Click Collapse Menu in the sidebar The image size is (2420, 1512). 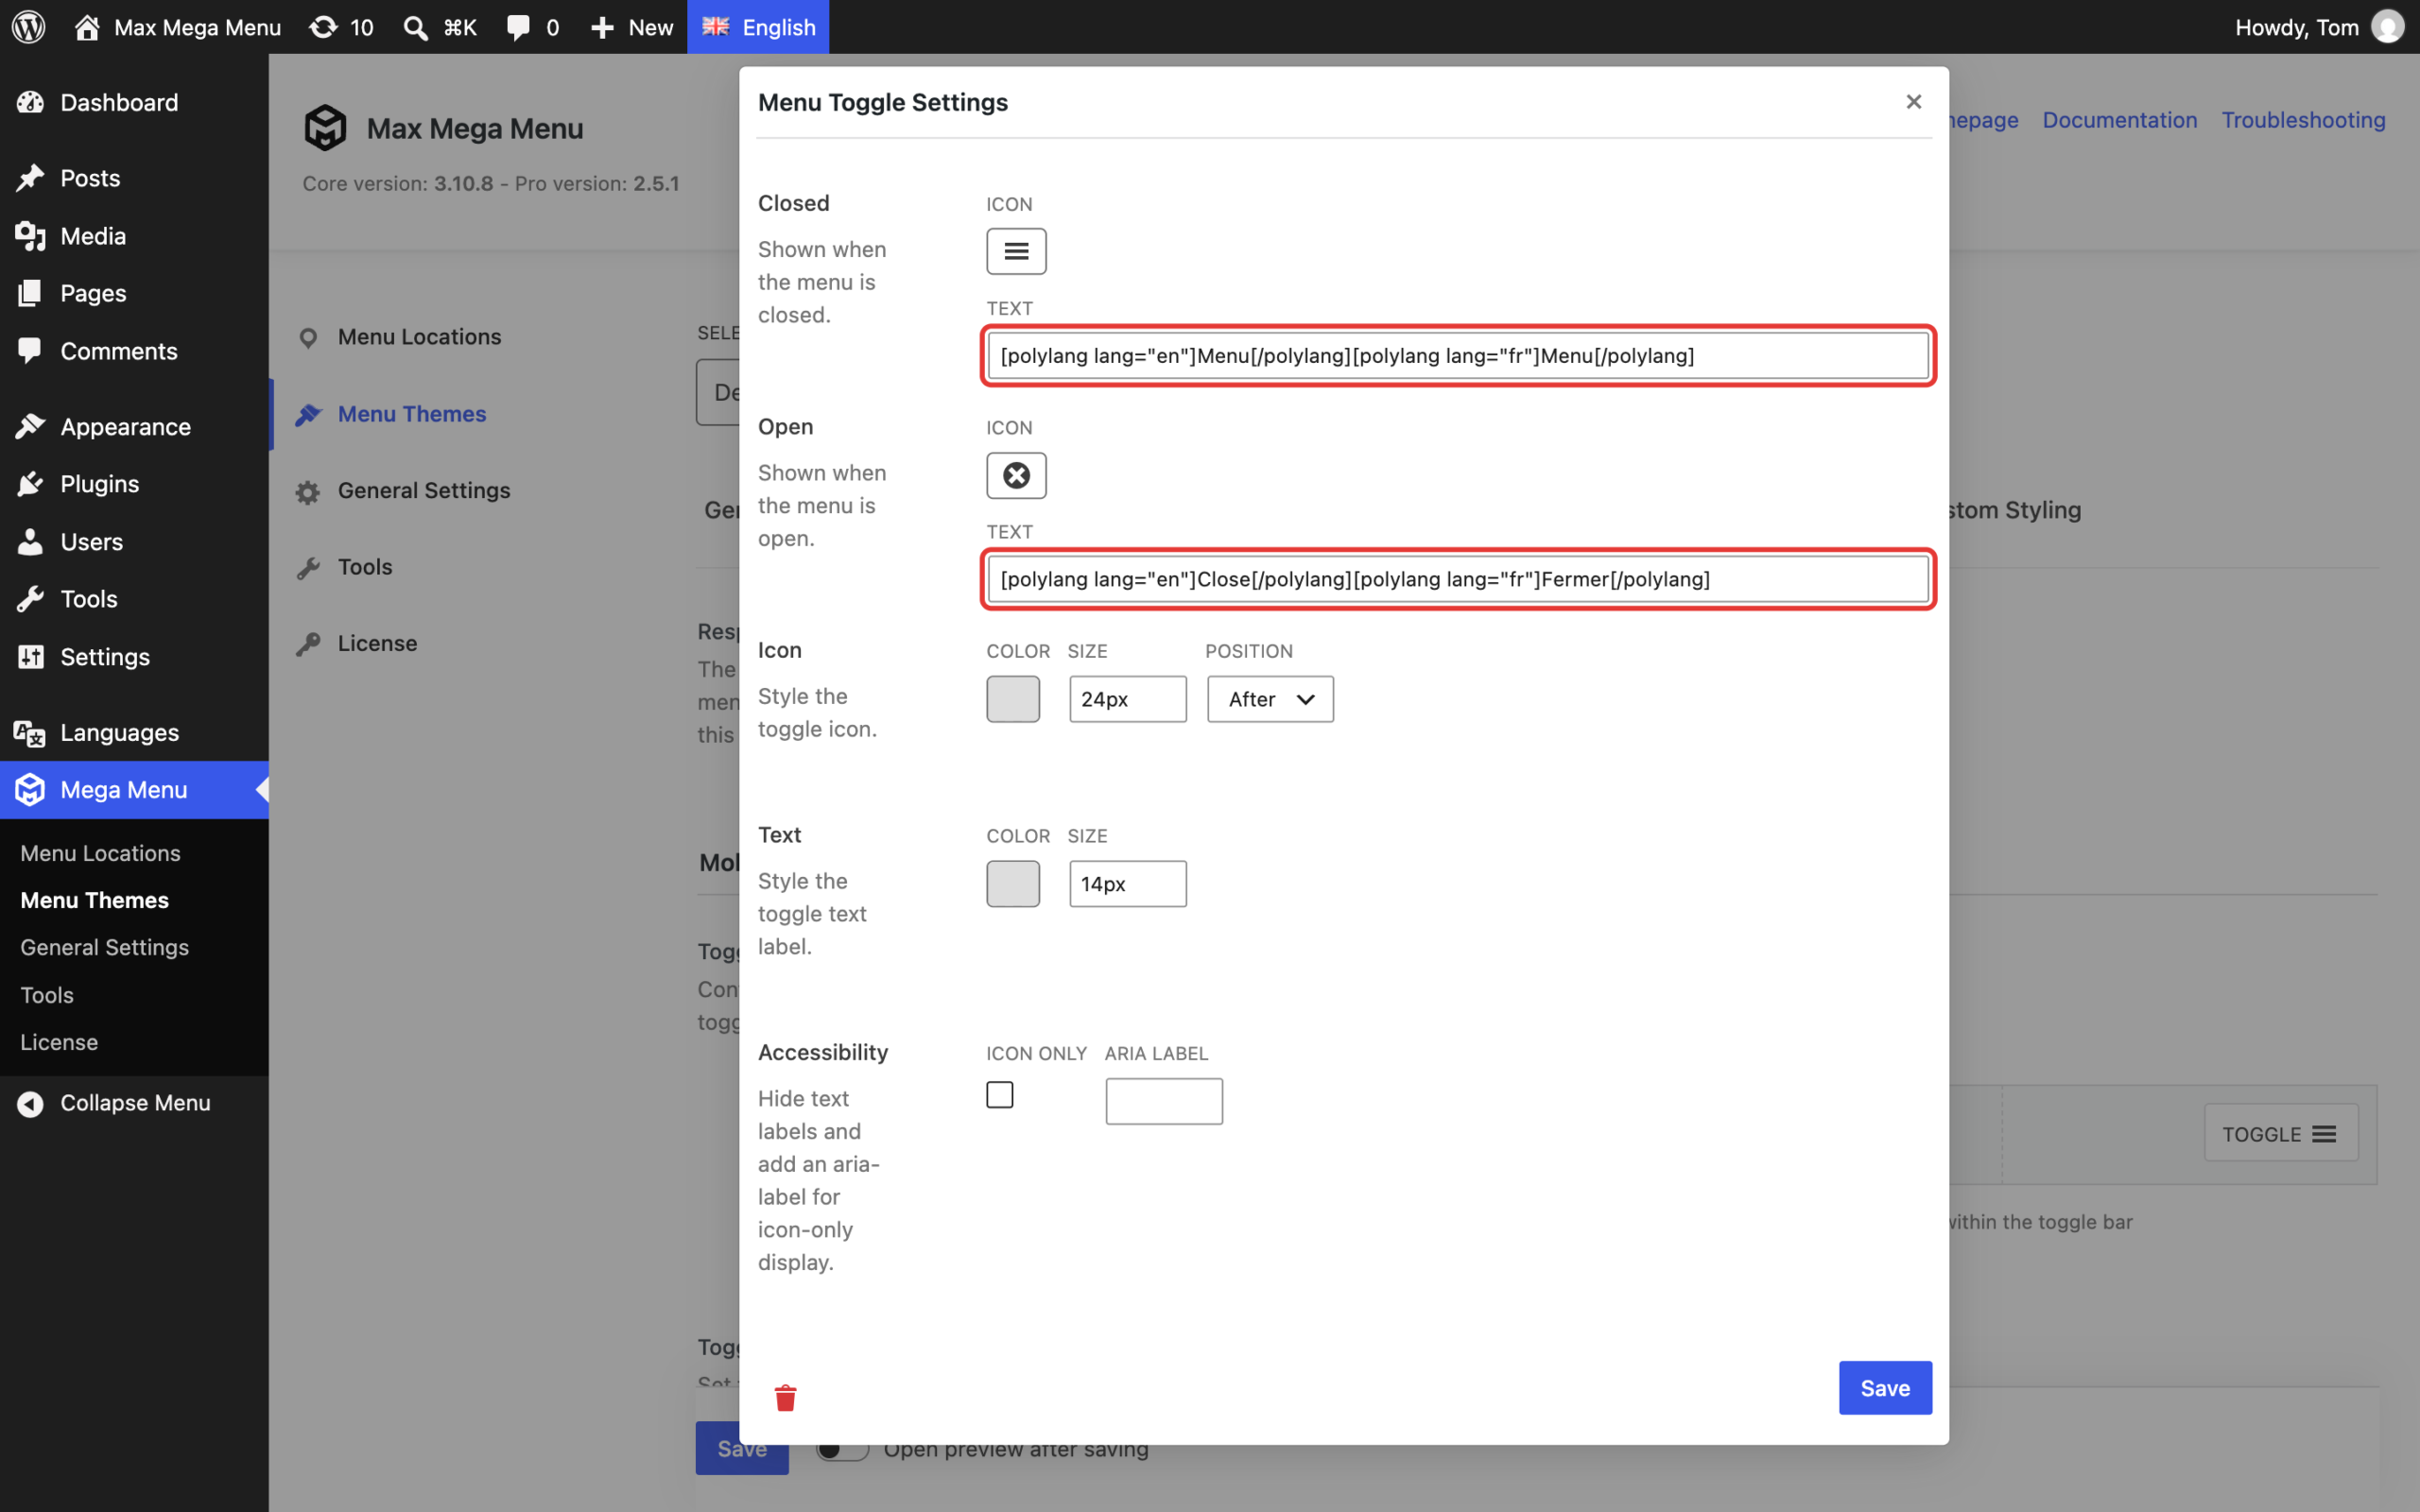tap(134, 1103)
